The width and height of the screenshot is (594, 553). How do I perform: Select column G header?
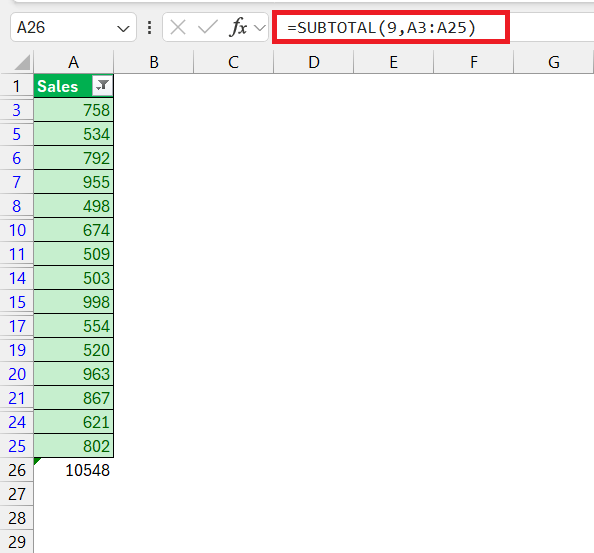click(x=553, y=62)
